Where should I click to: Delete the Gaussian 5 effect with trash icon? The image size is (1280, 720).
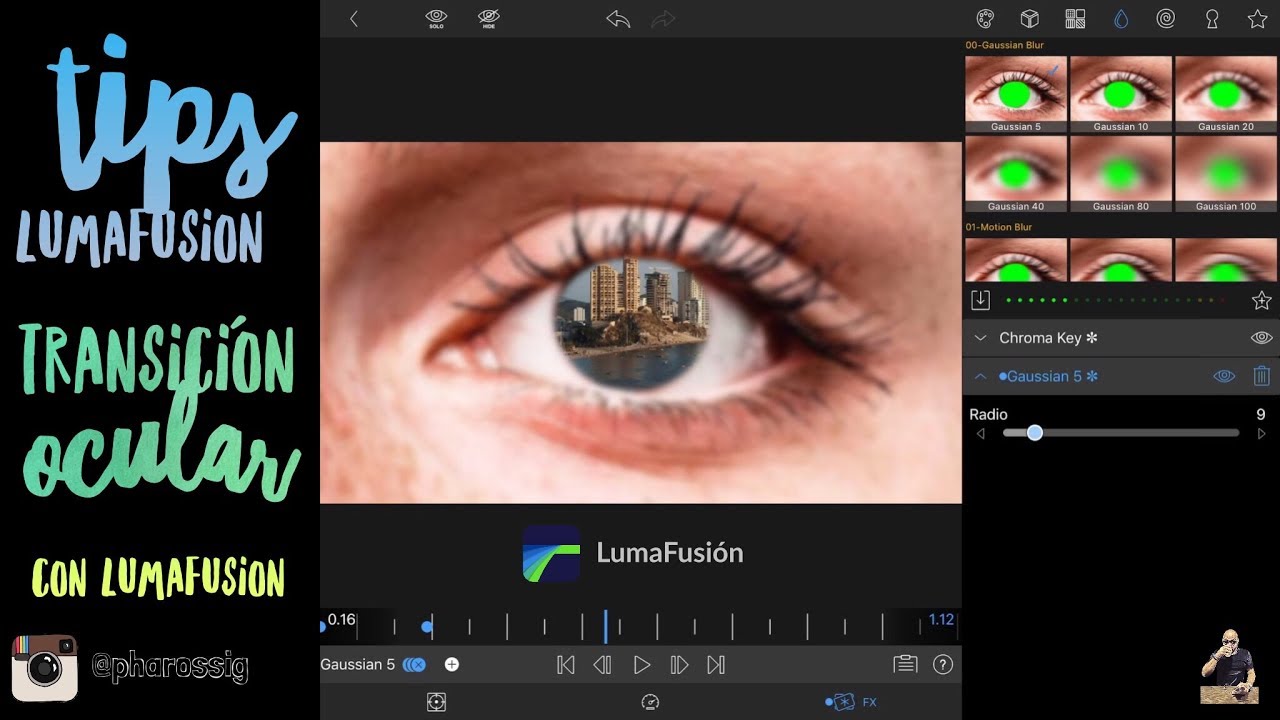click(1262, 376)
